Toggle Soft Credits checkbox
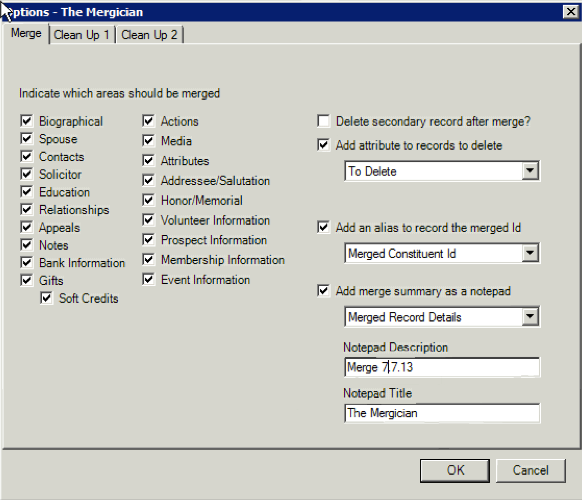Viewport: 582px width, 500px height. click(x=46, y=298)
